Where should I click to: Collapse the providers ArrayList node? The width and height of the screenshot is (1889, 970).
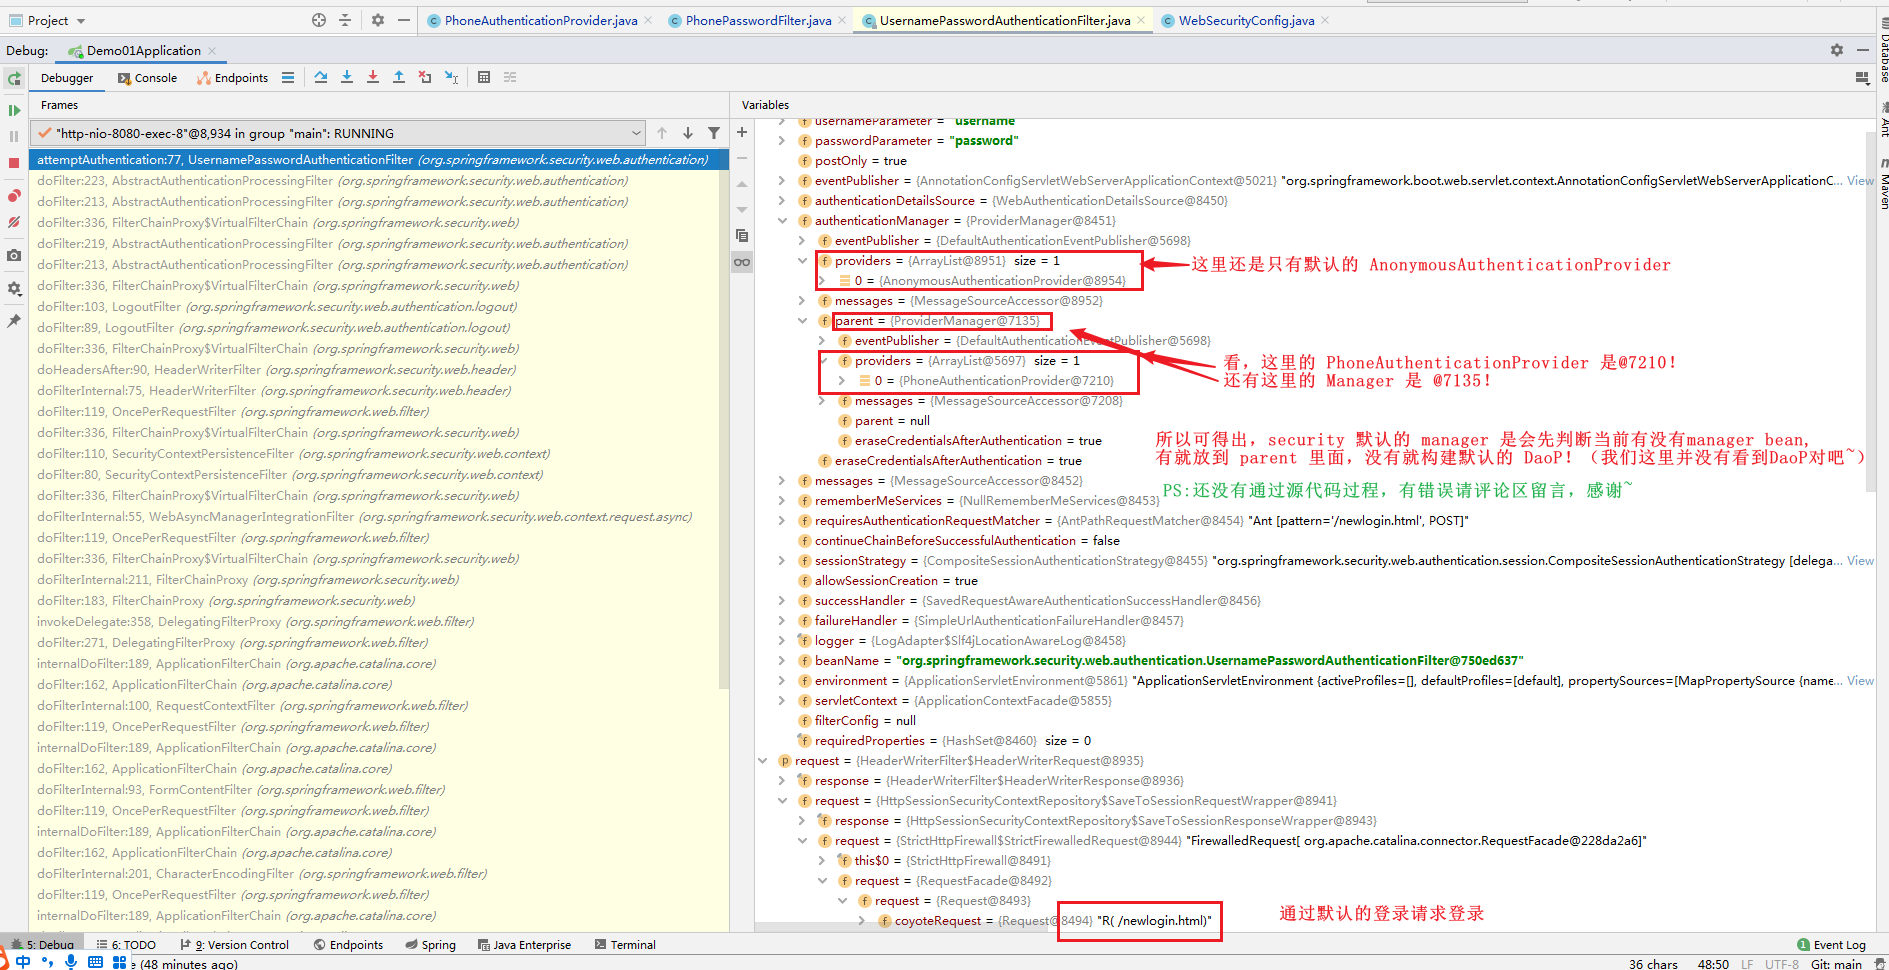pos(804,260)
